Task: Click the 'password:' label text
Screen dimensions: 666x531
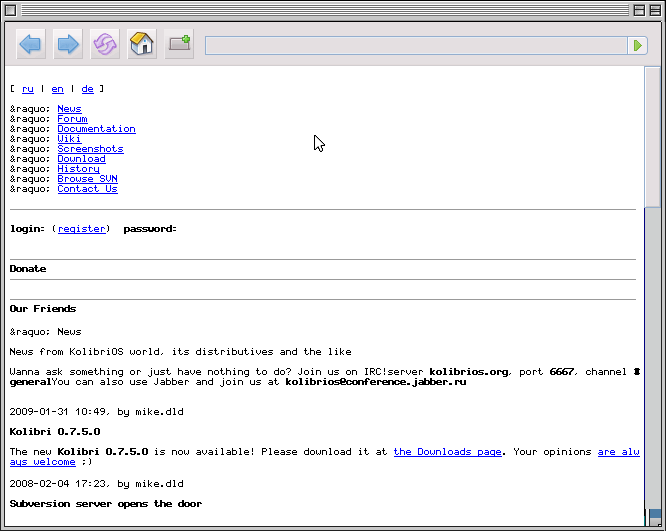Action: coord(150,229)
